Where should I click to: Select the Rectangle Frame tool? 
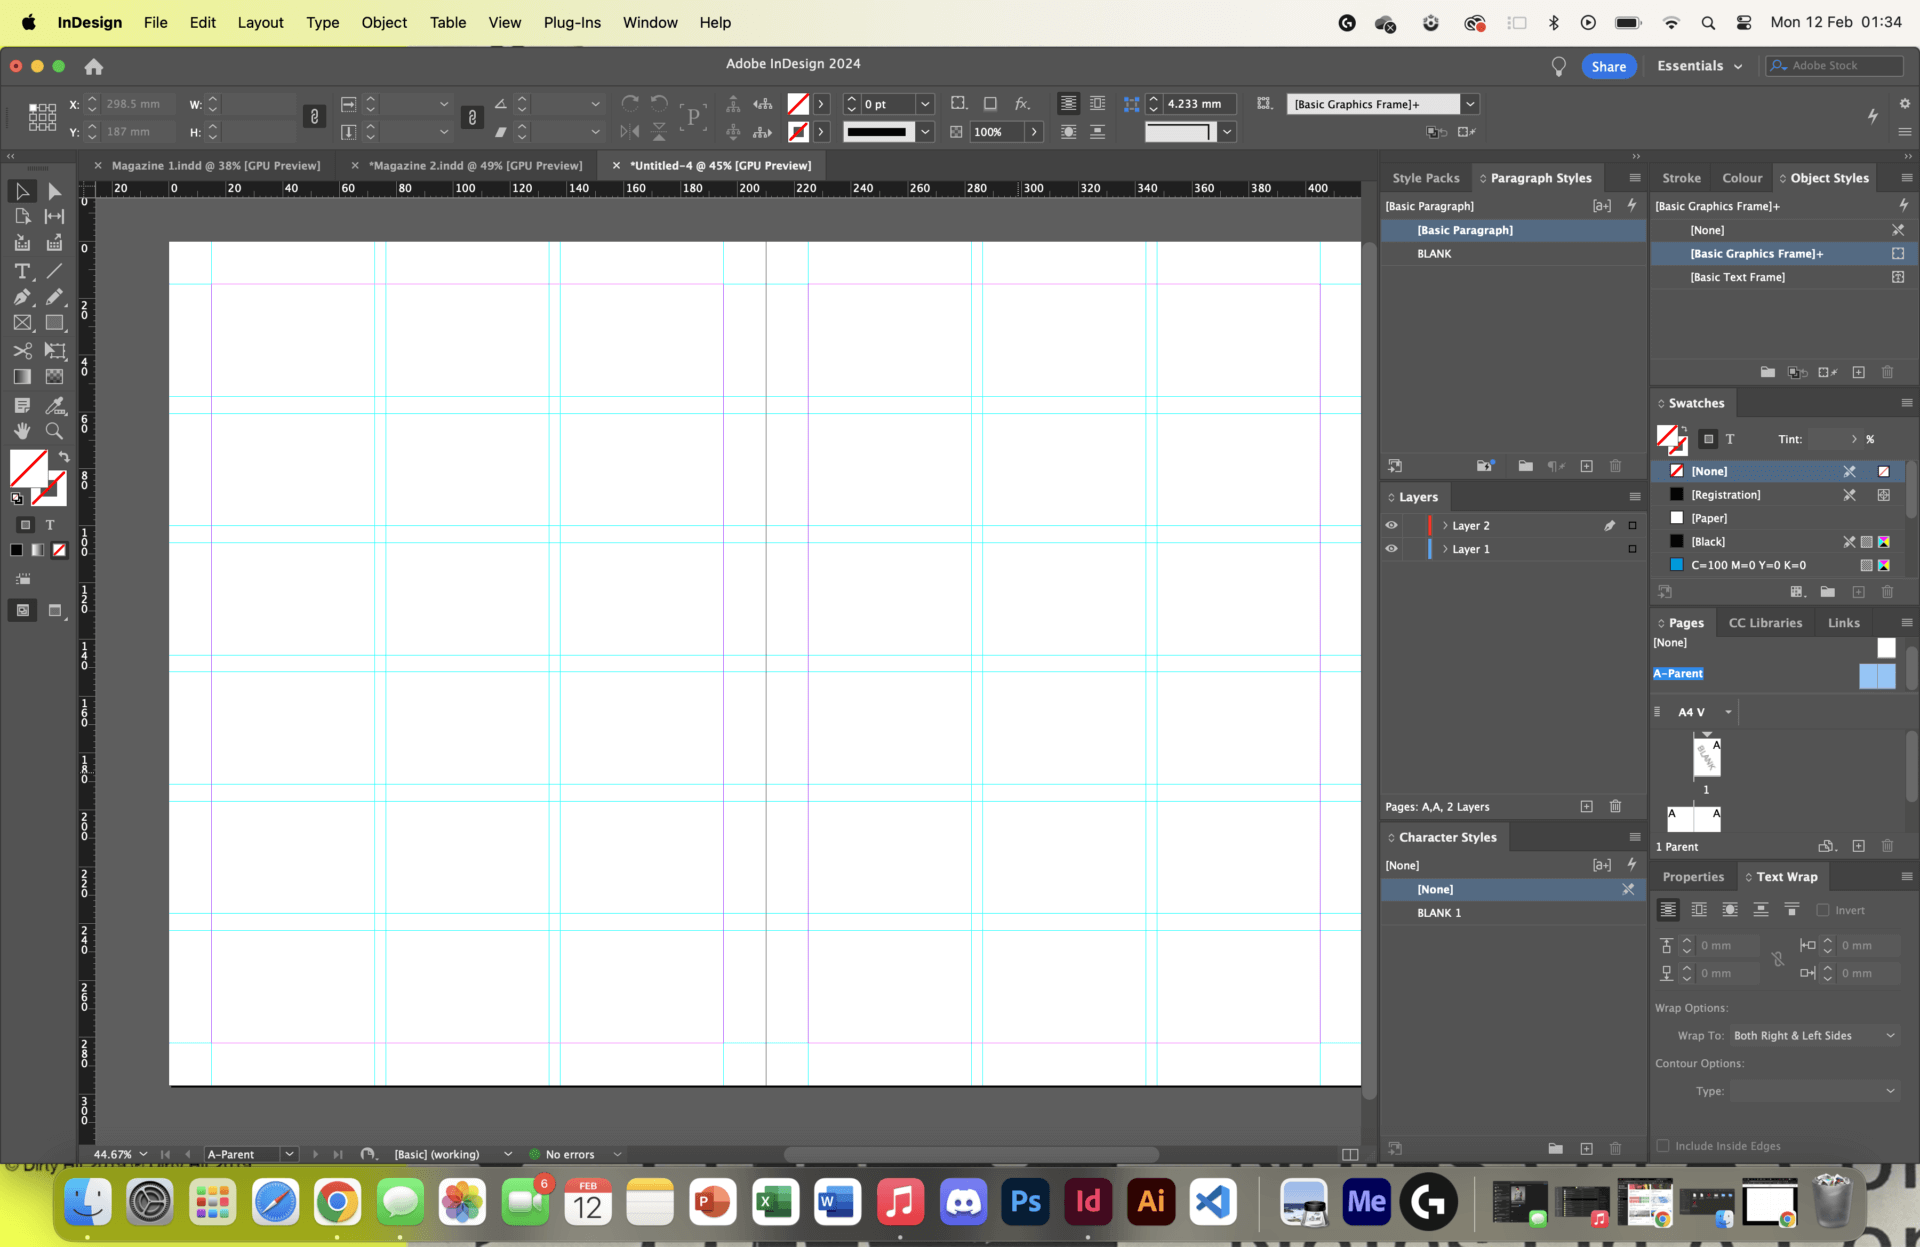(22, 322)
